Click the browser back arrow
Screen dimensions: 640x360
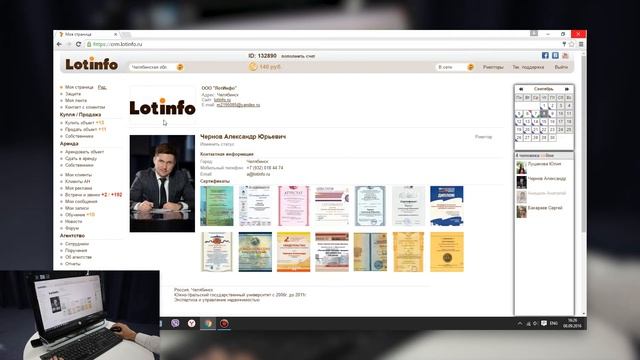pos(60,44)
